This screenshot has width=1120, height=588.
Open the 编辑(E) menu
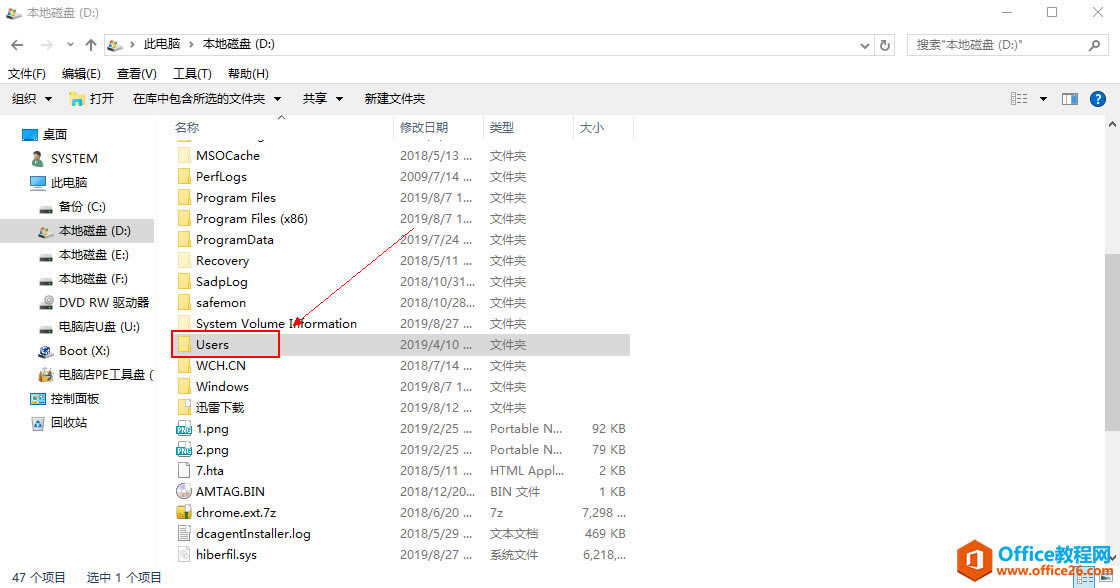coord(81,74)
